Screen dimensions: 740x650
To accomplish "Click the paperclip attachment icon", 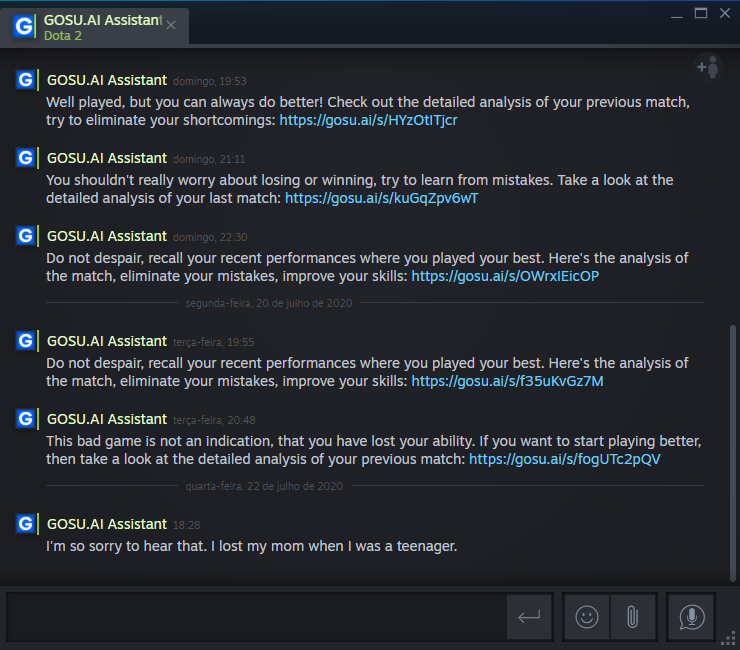I will pyautogui.click(x=632, y=617).
